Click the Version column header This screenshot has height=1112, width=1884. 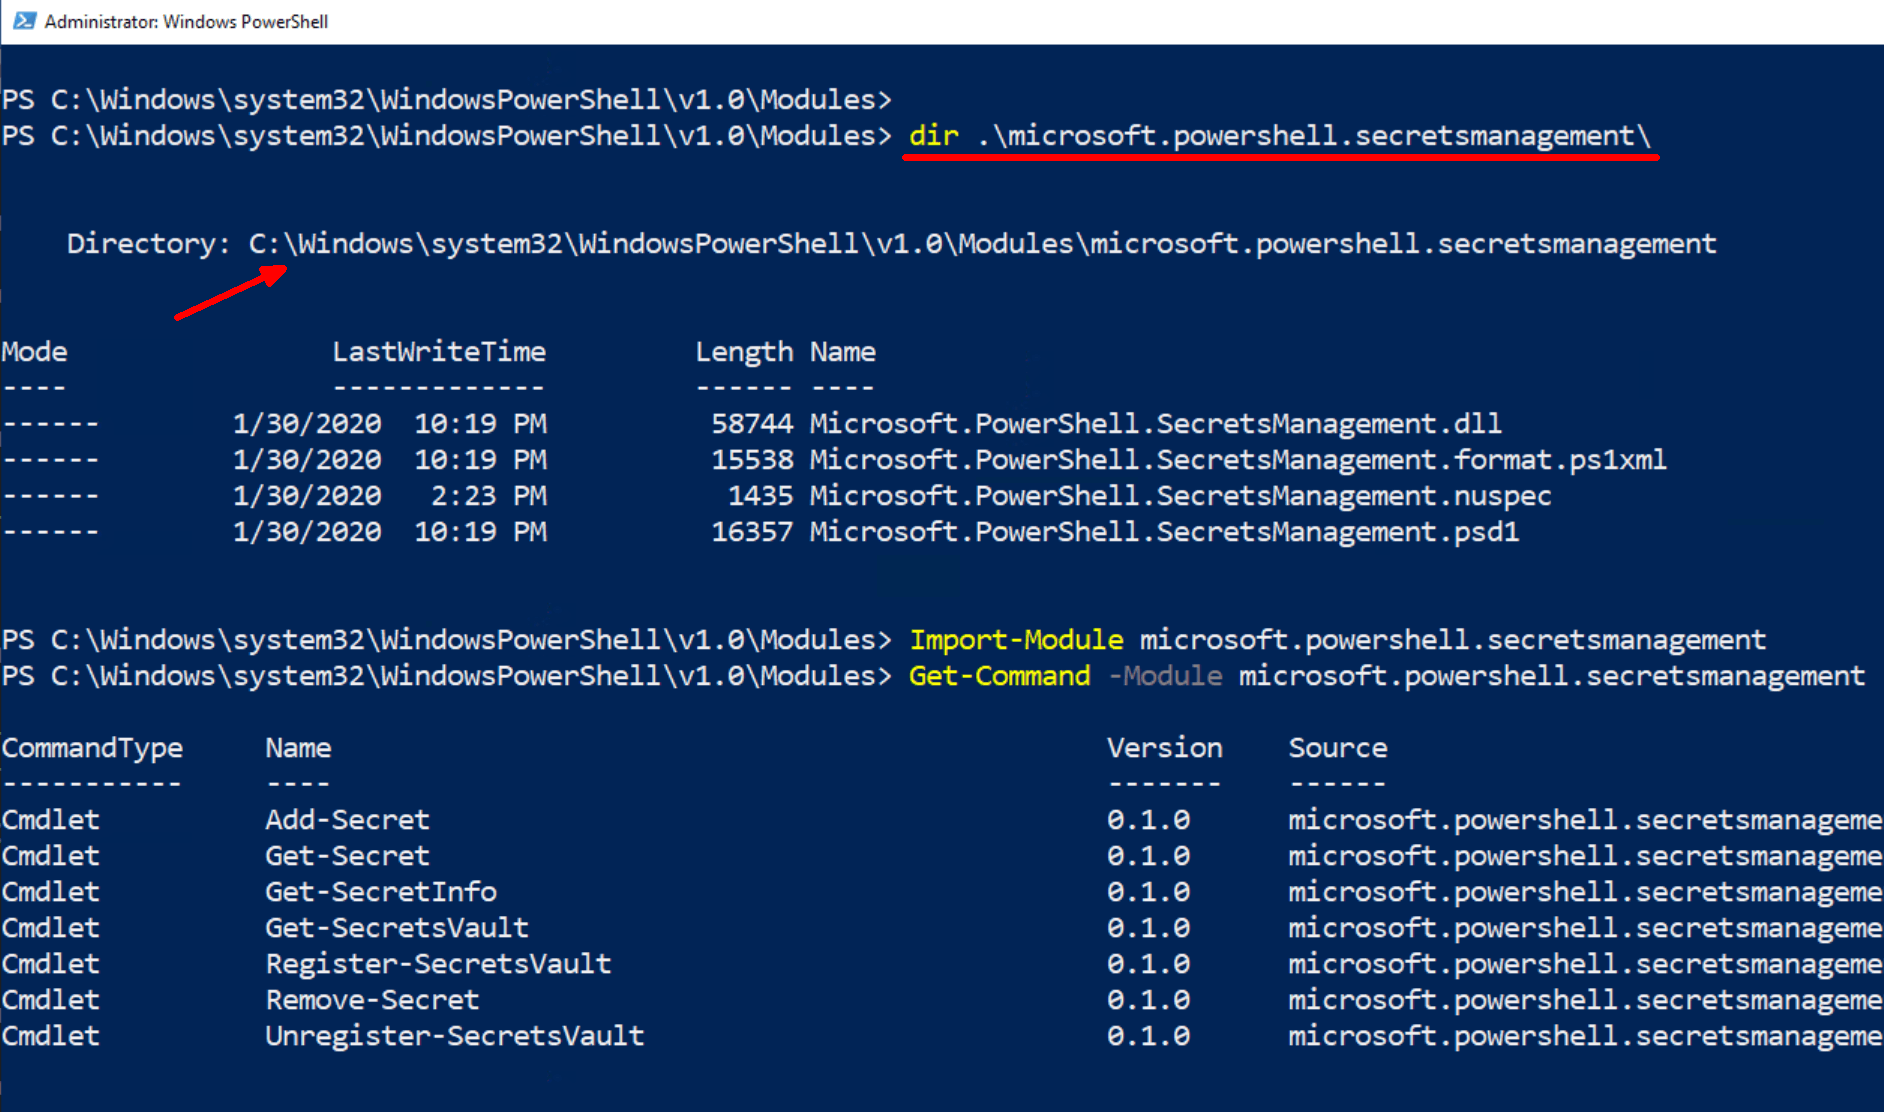click(1164, 748)
